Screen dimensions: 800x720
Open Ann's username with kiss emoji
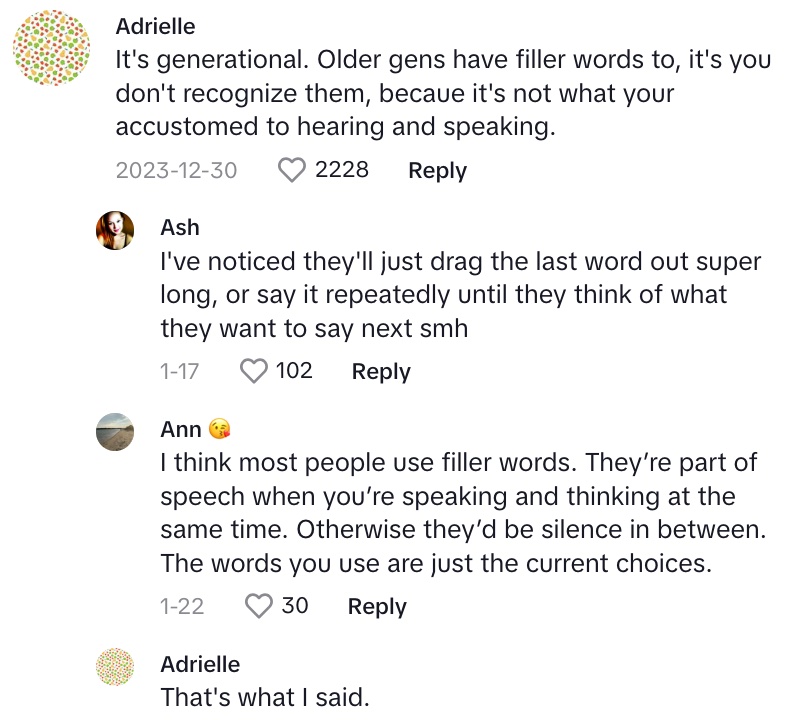pyautogui.click(x=195, y=429)
